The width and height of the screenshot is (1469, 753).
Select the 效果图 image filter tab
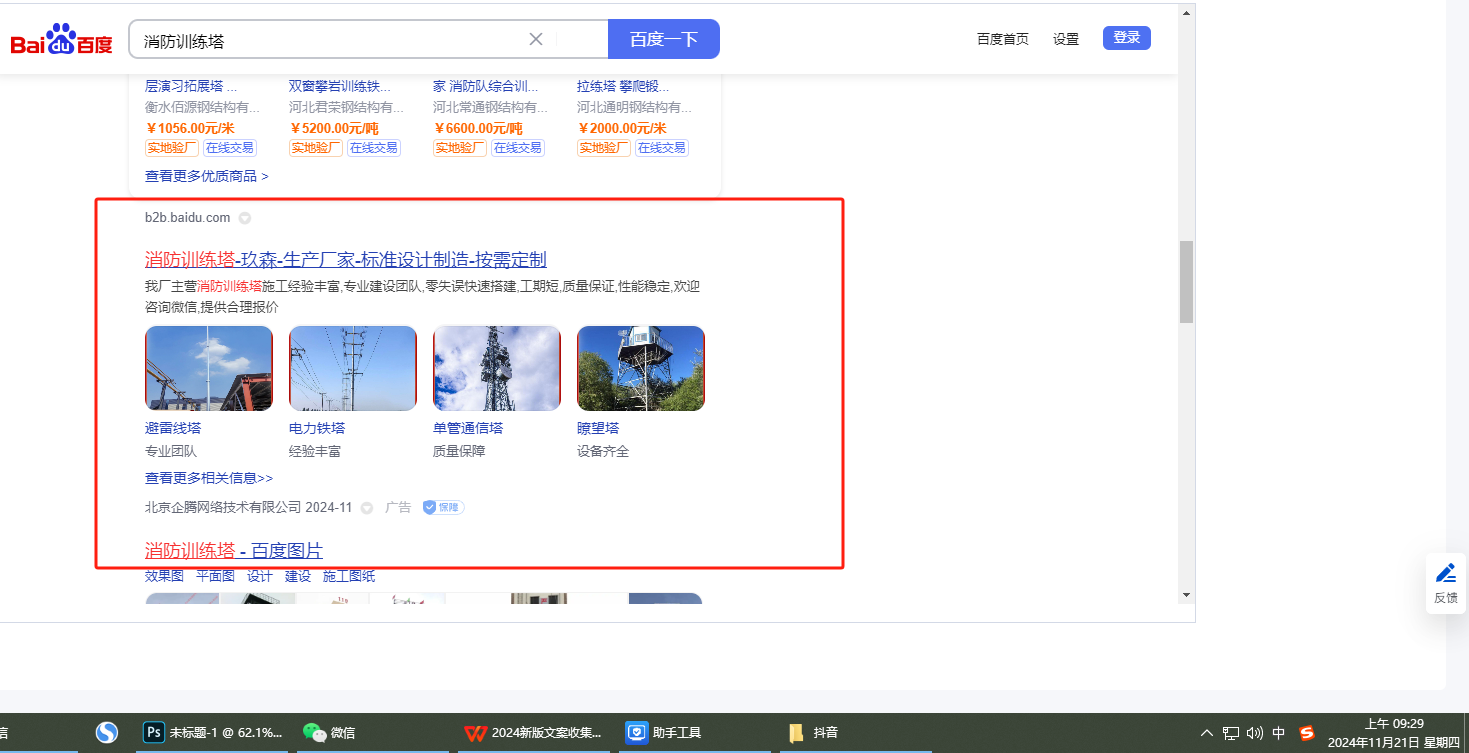click(164, 576)
